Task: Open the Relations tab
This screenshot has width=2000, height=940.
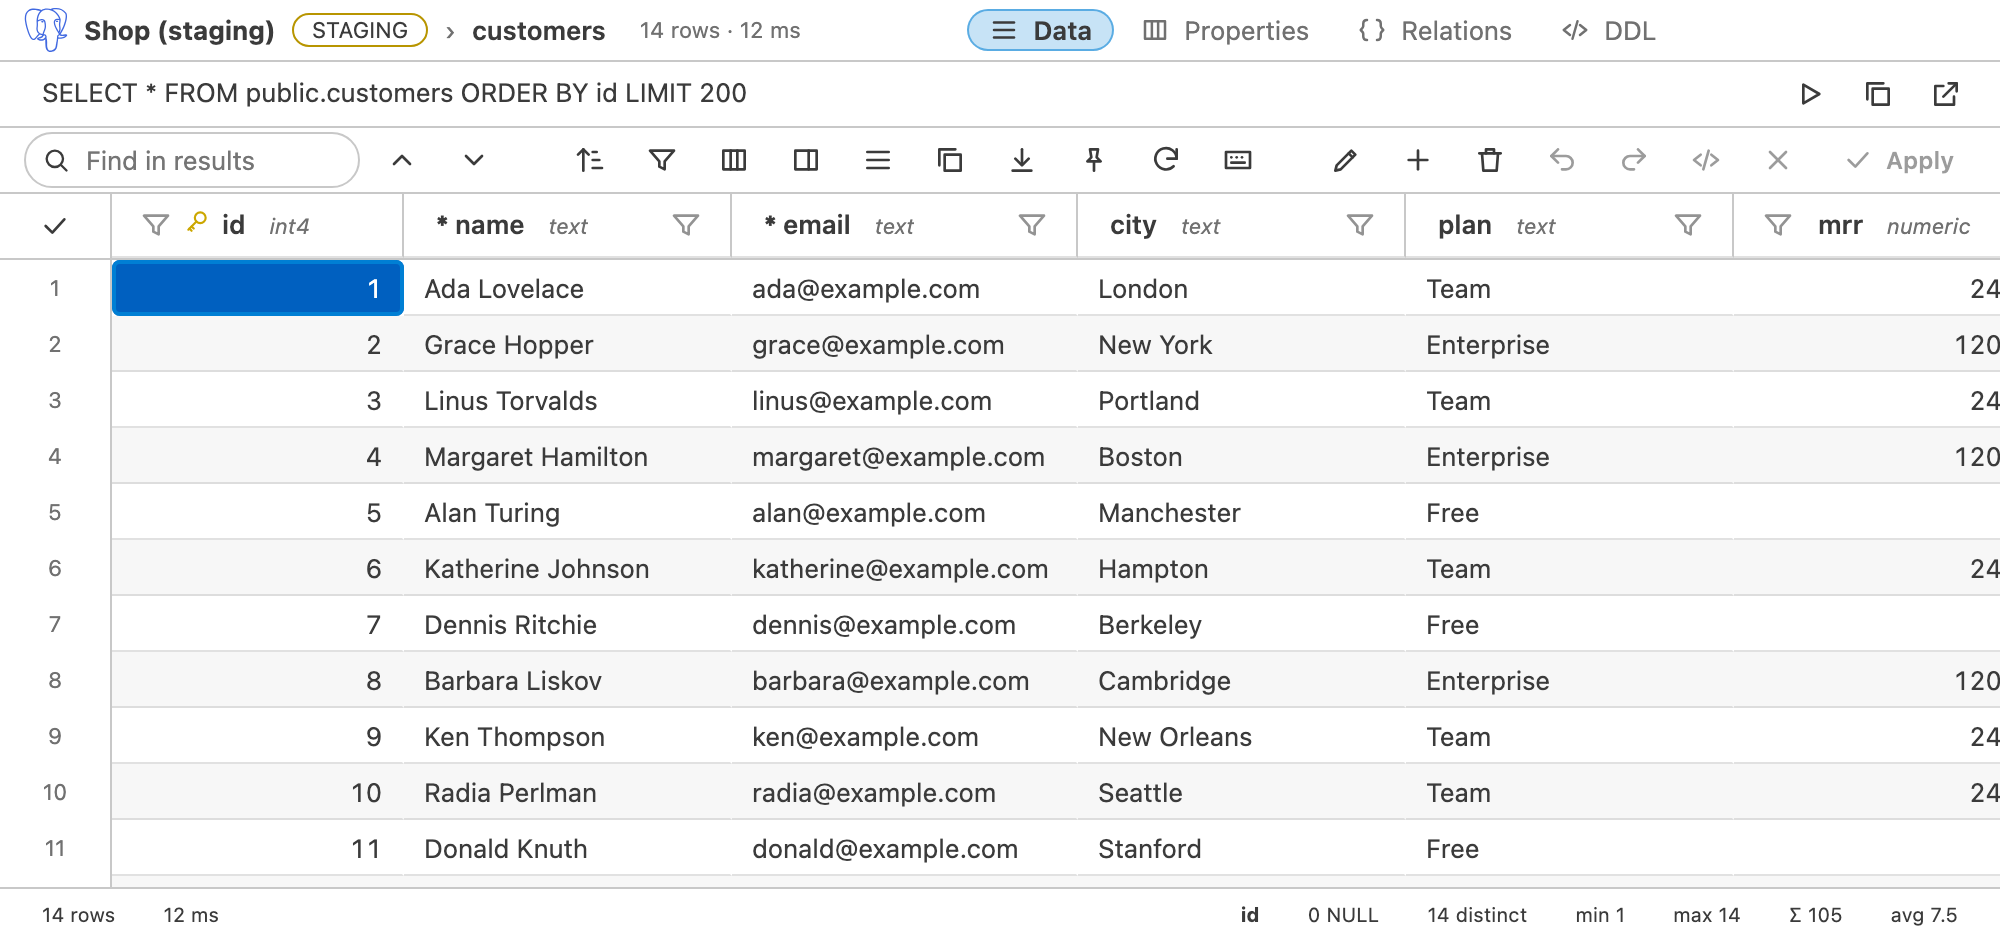Action: (x=1435, y=31)
